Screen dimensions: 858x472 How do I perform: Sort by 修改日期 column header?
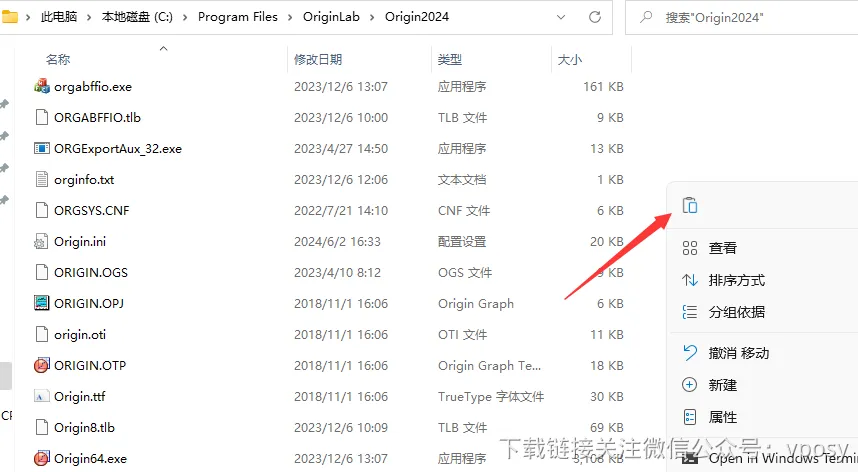318,59
